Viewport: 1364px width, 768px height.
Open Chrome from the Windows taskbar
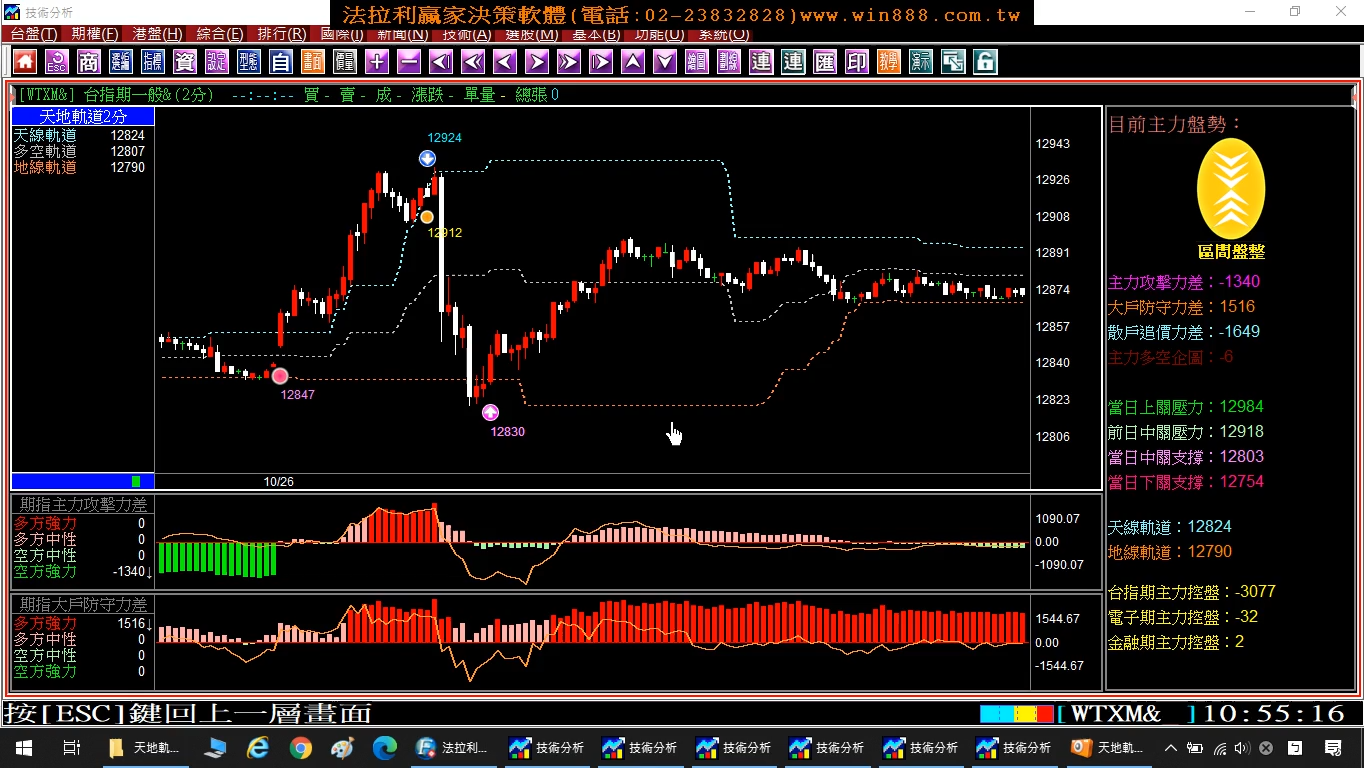[x=300, y=747]
